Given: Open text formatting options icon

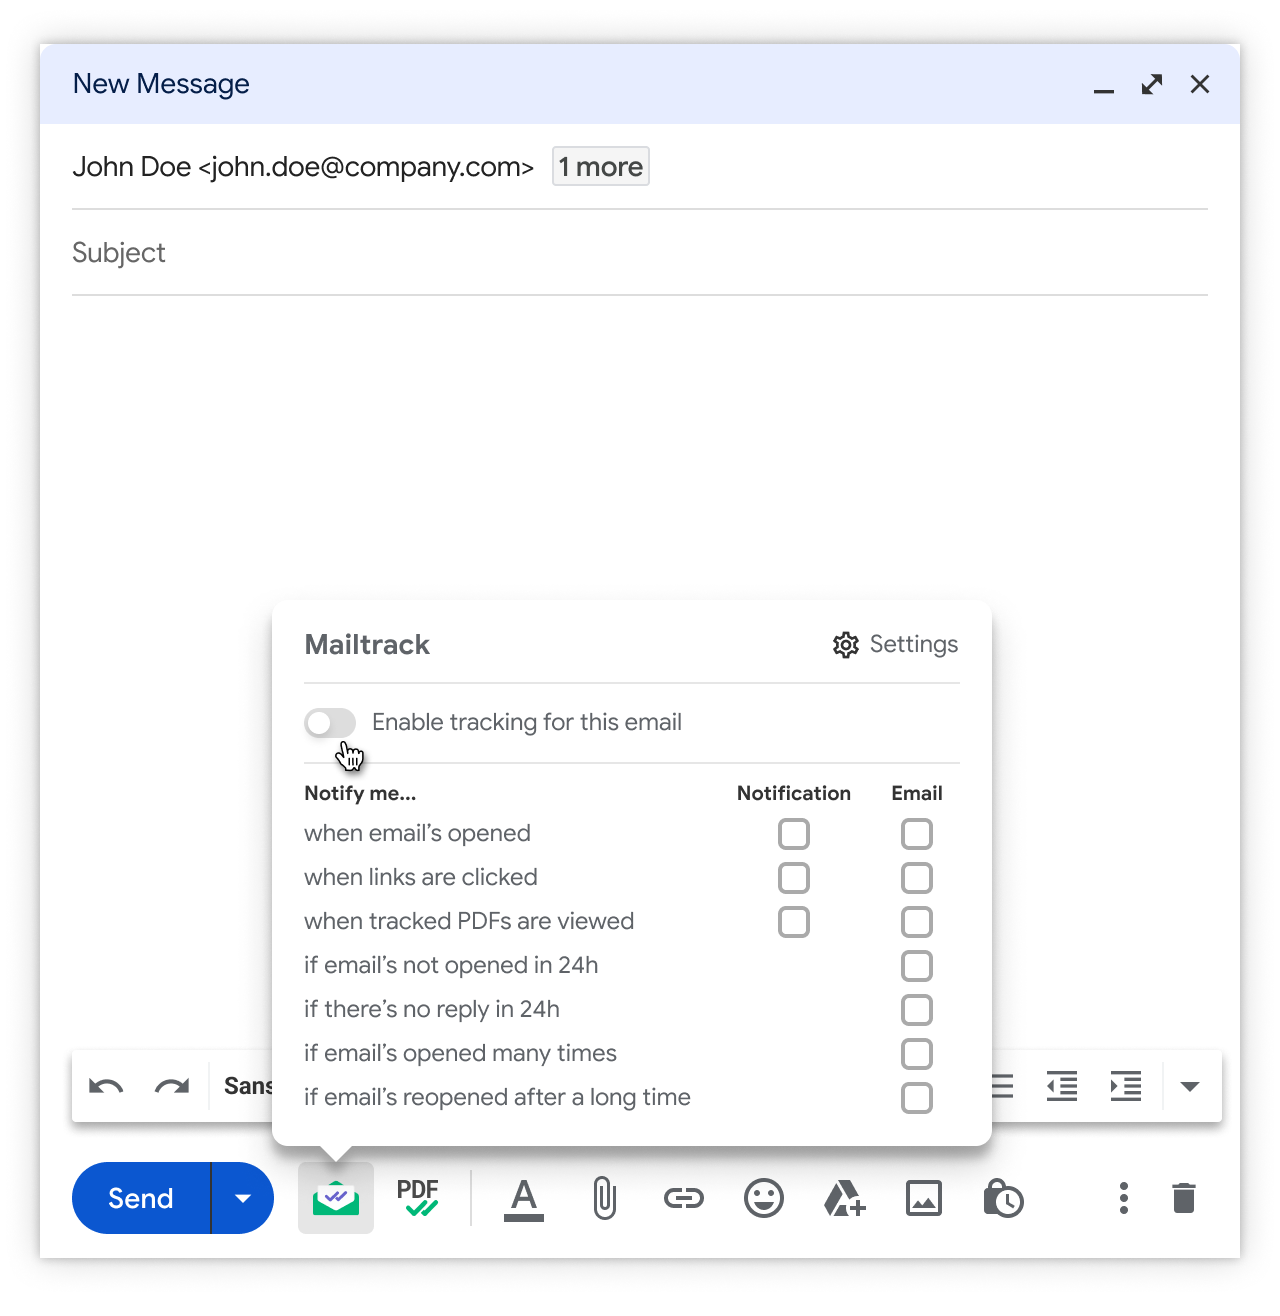Looking at the screenshot, I should (x=524, y=1198).
